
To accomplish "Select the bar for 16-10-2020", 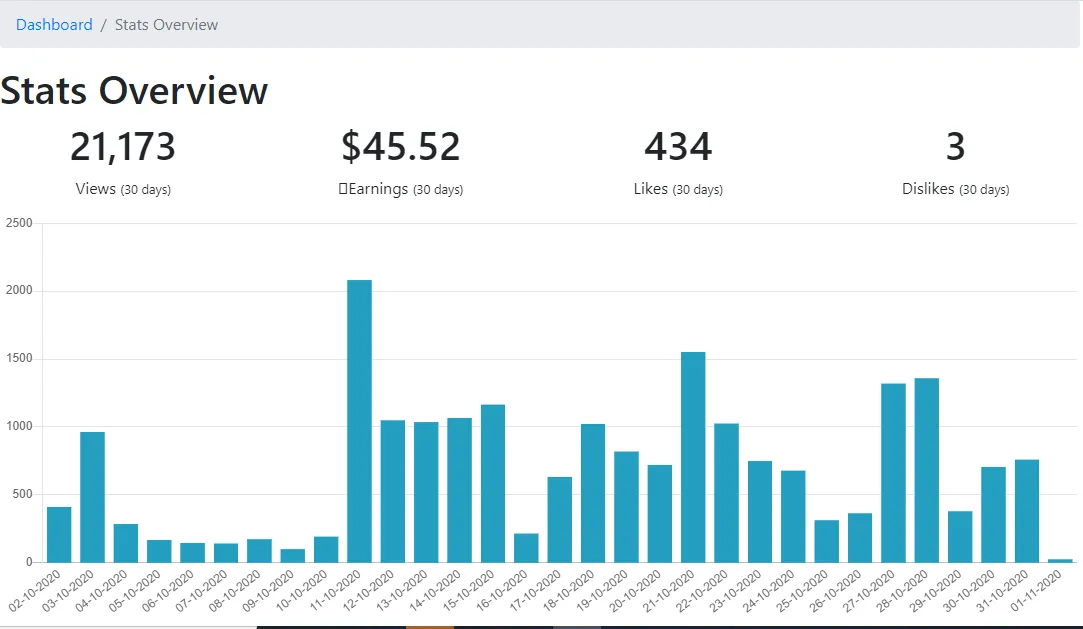I will [526, 548].
